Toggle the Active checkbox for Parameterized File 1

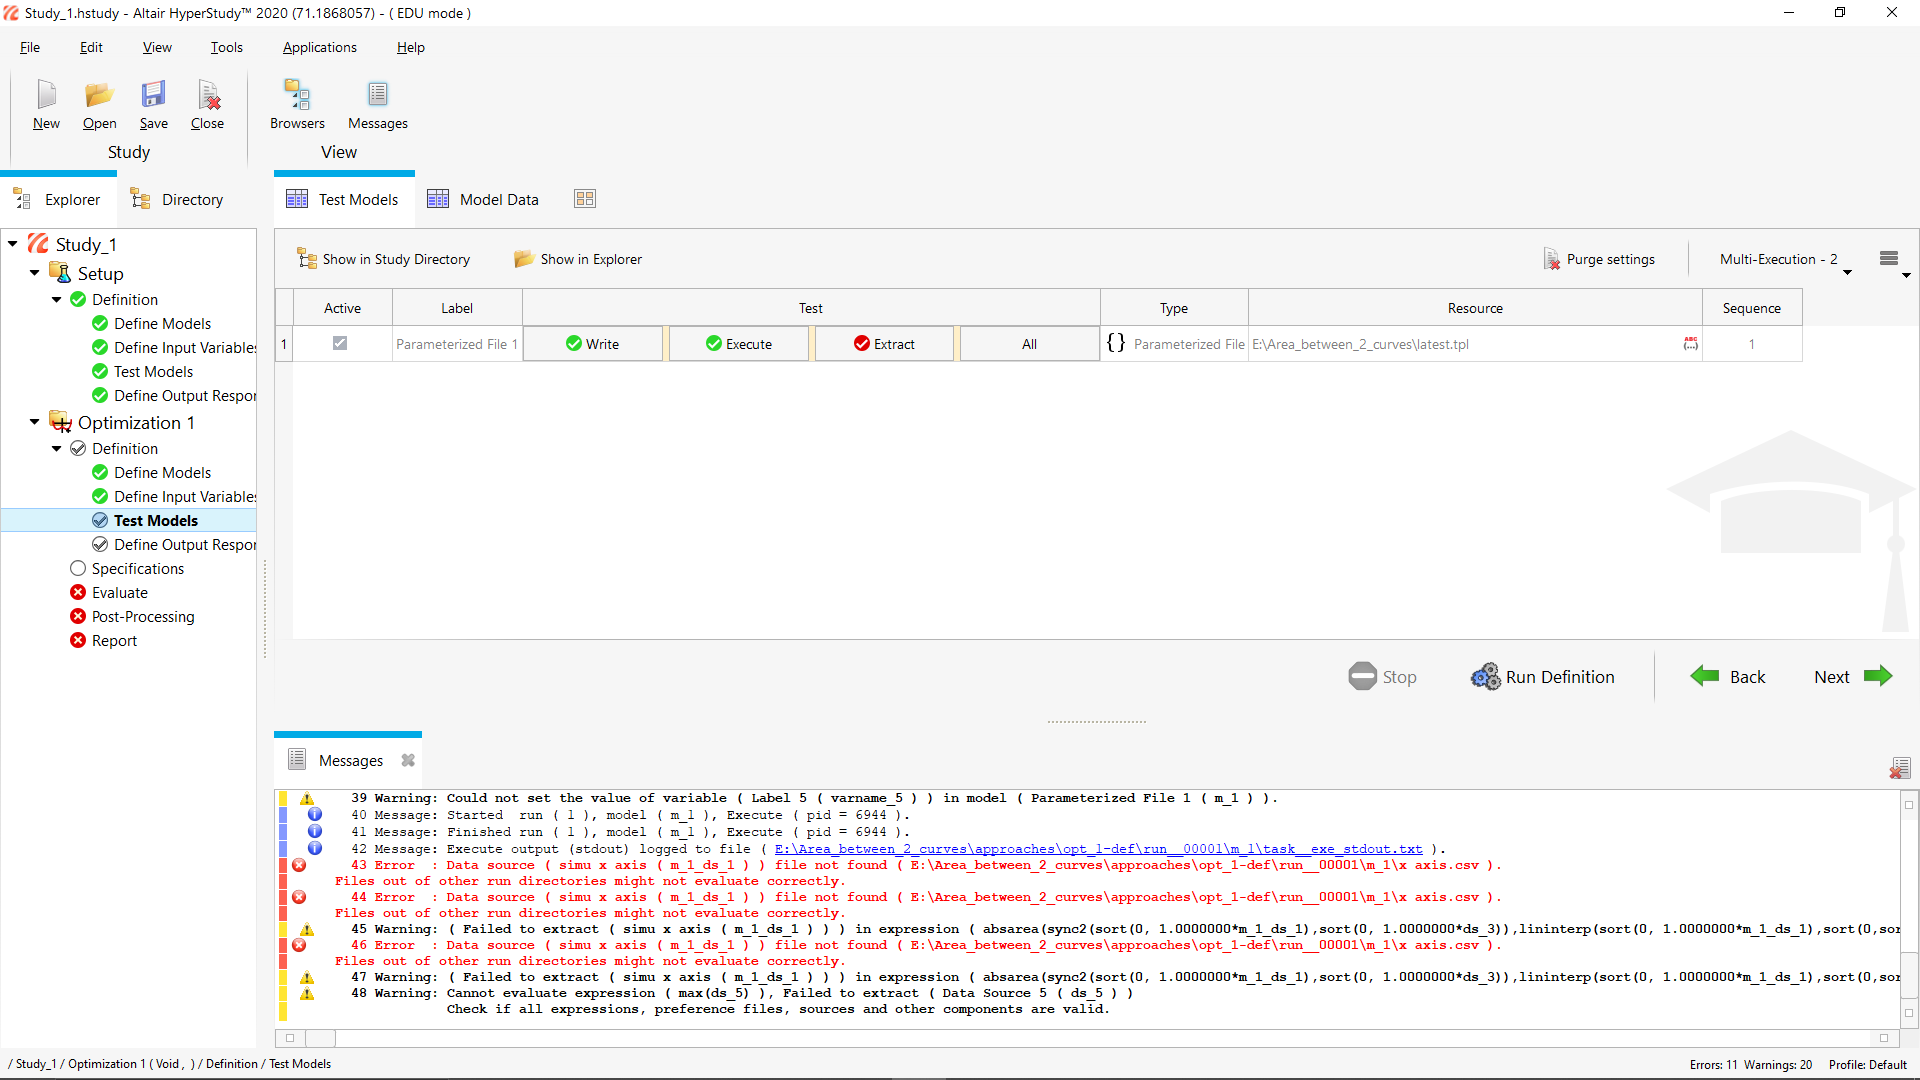point(340,343)
